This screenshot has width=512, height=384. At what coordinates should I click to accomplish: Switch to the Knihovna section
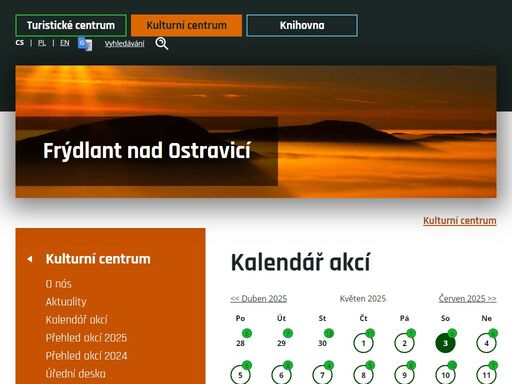pos(302,25)
